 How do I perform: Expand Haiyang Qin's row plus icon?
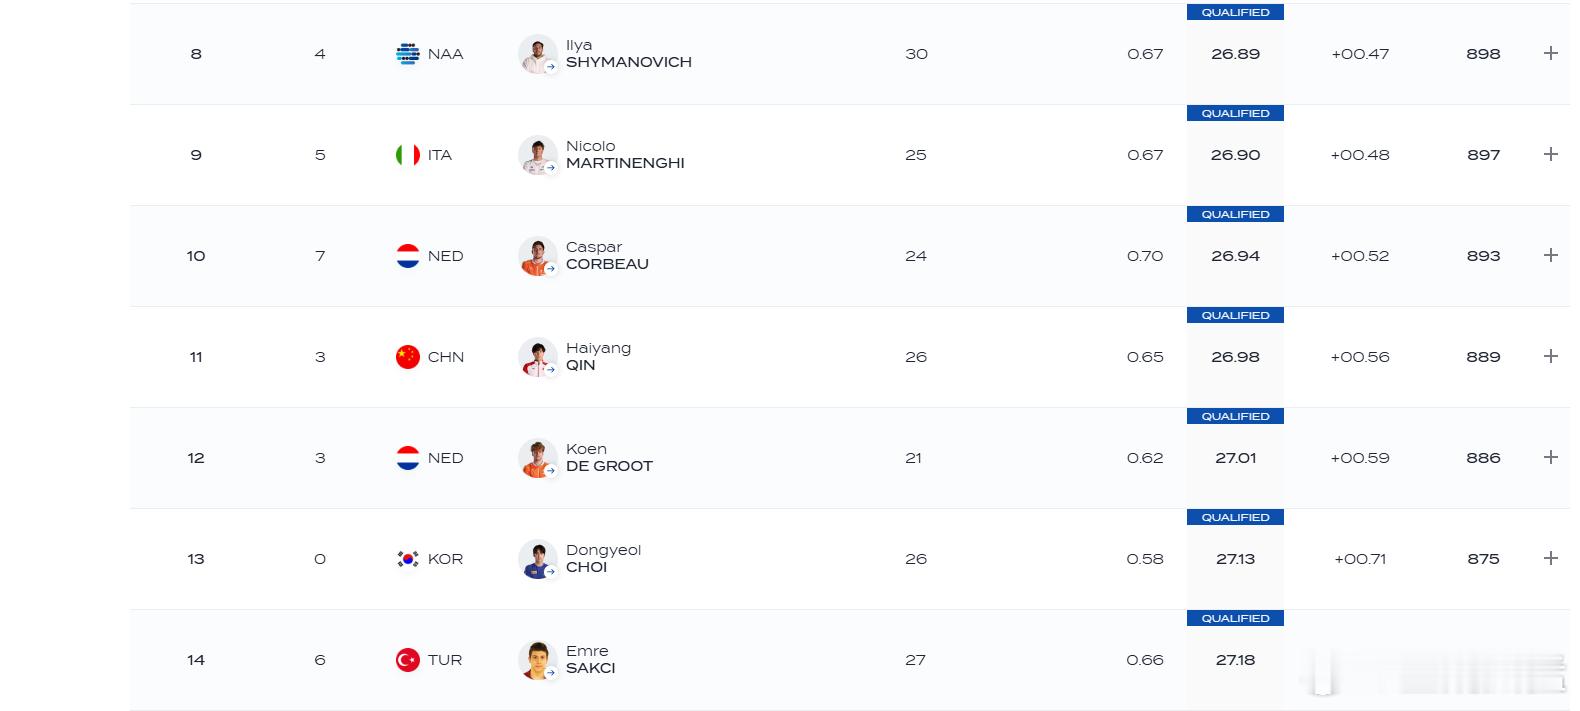click(1551, 356)
